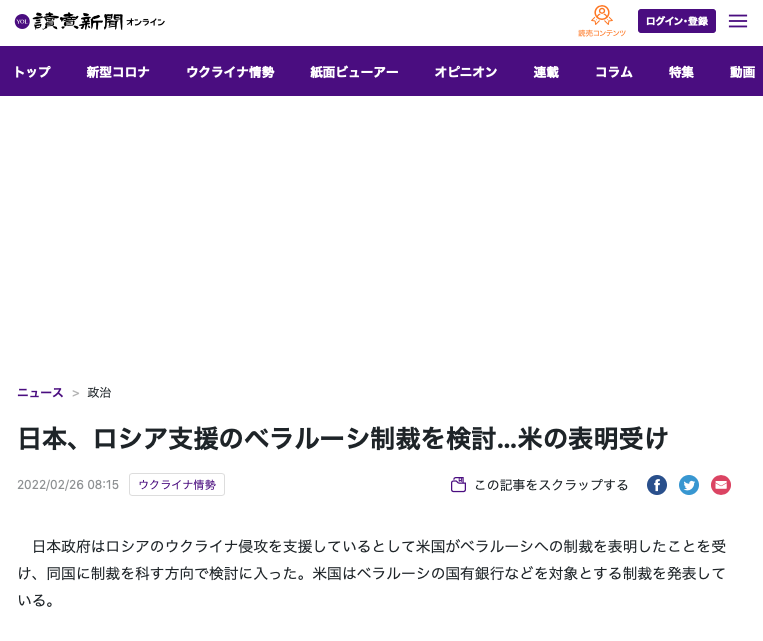Open the オピニオン section
This screenshot has width=763, height=641.
pyautogui.click(x=466, y=72)
